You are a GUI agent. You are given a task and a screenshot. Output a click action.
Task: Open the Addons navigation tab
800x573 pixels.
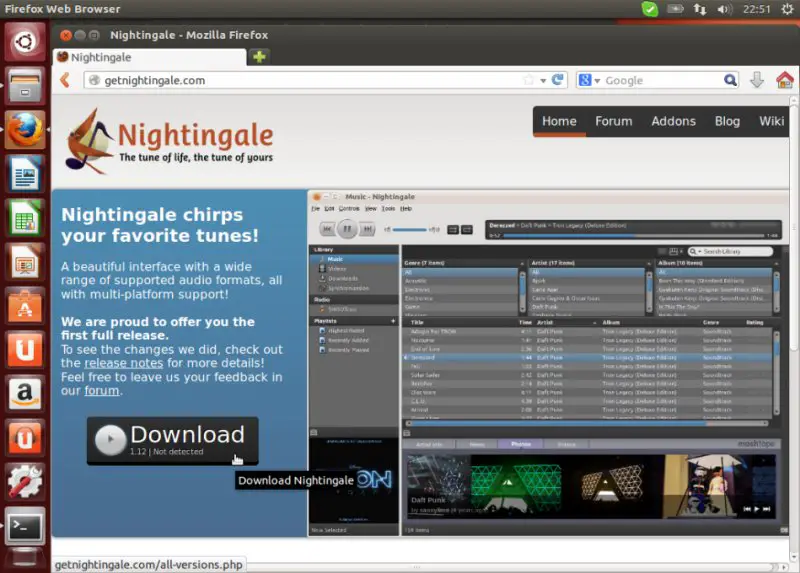click(x=673, y=121)
